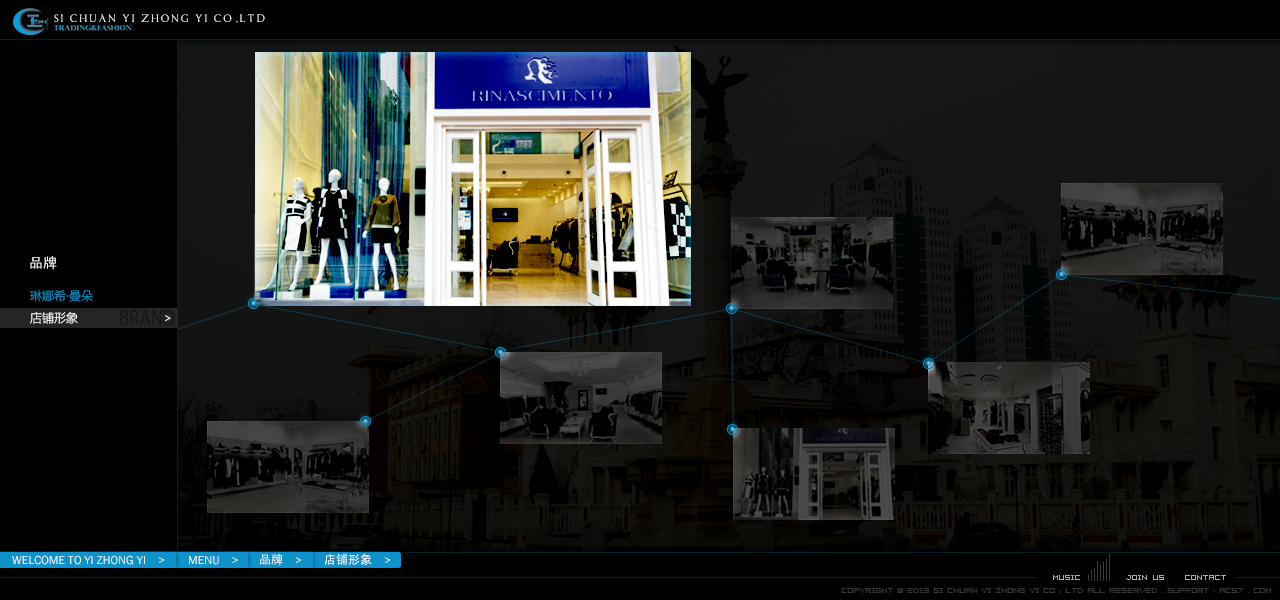
Task: Open the grayscale thumbnail at the far right top
Action: (x=1142, y=229)
